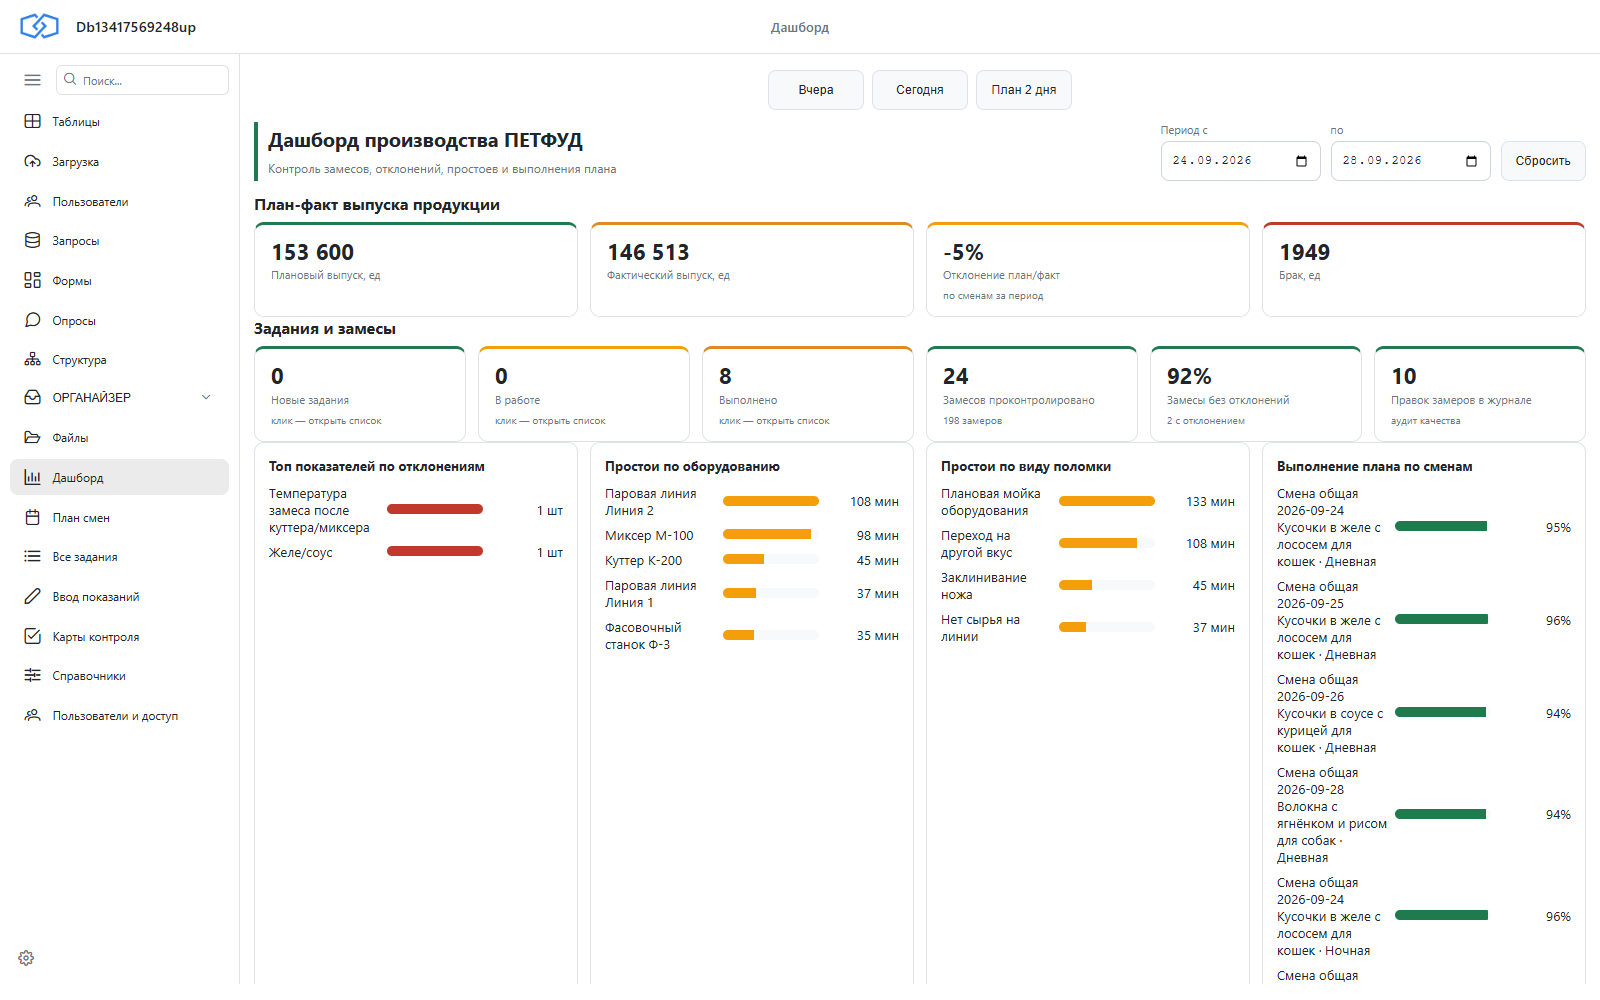
Task: Click the Замесов проконтролировано card
Action: [1032, 394]
